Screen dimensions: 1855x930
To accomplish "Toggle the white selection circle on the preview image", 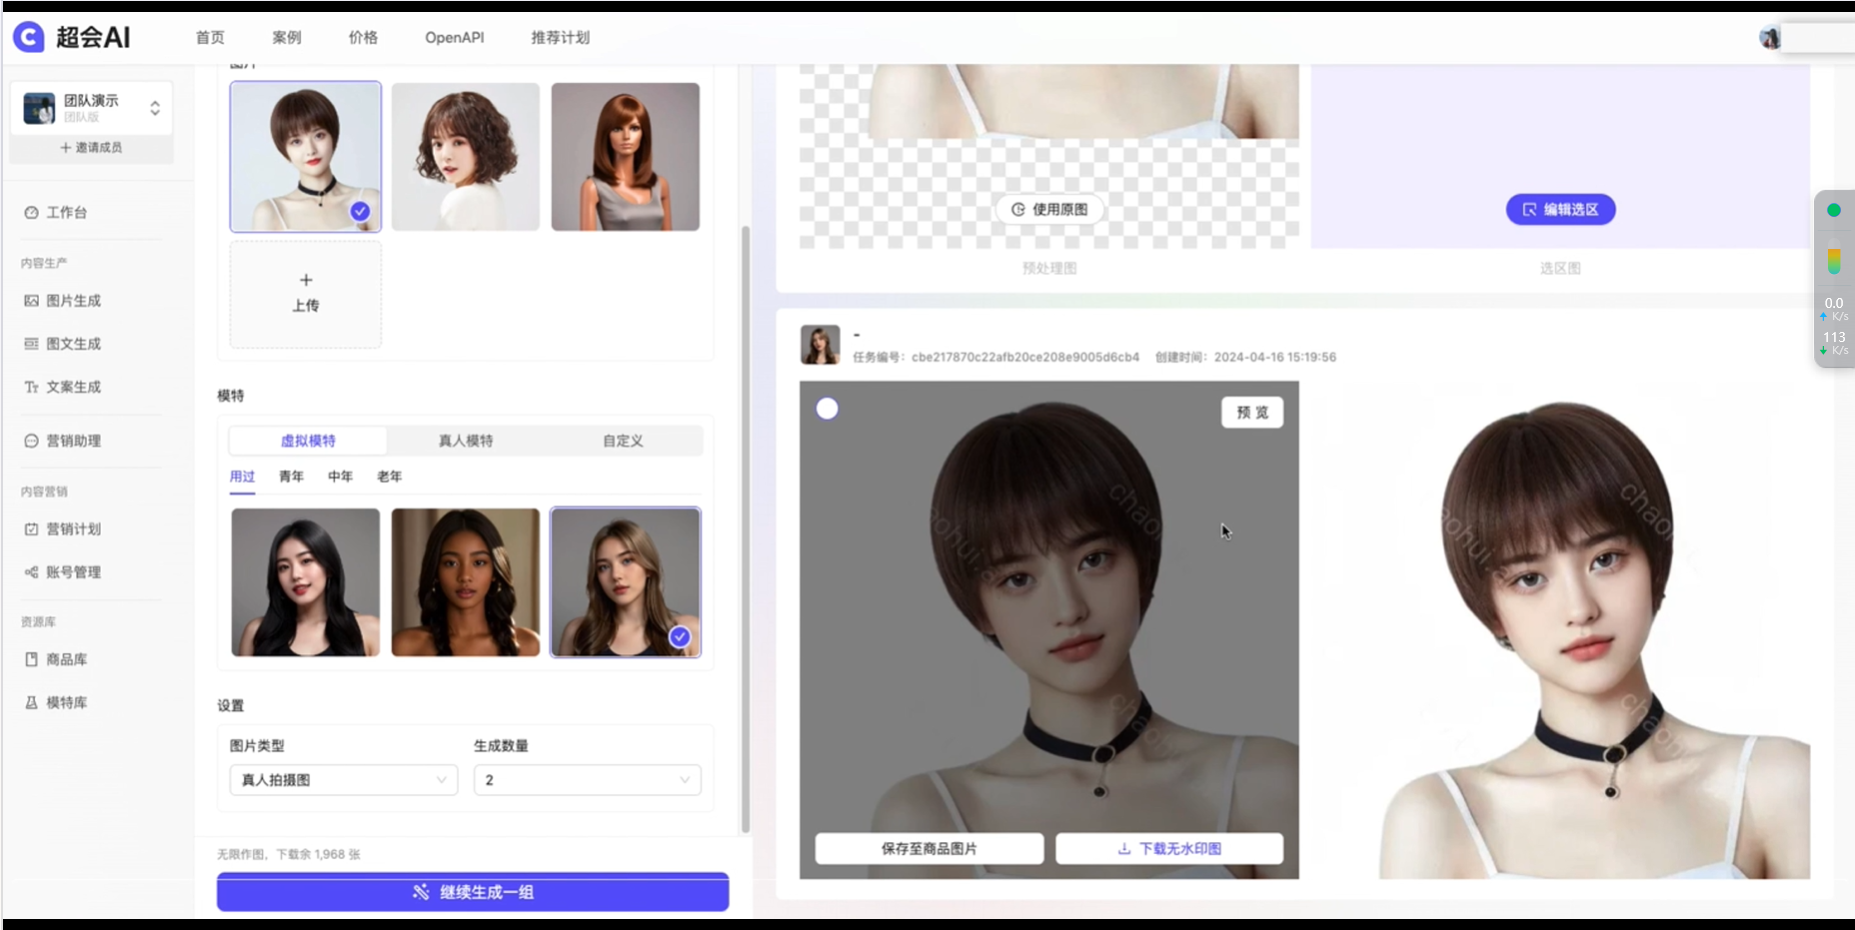I will 827,409.
